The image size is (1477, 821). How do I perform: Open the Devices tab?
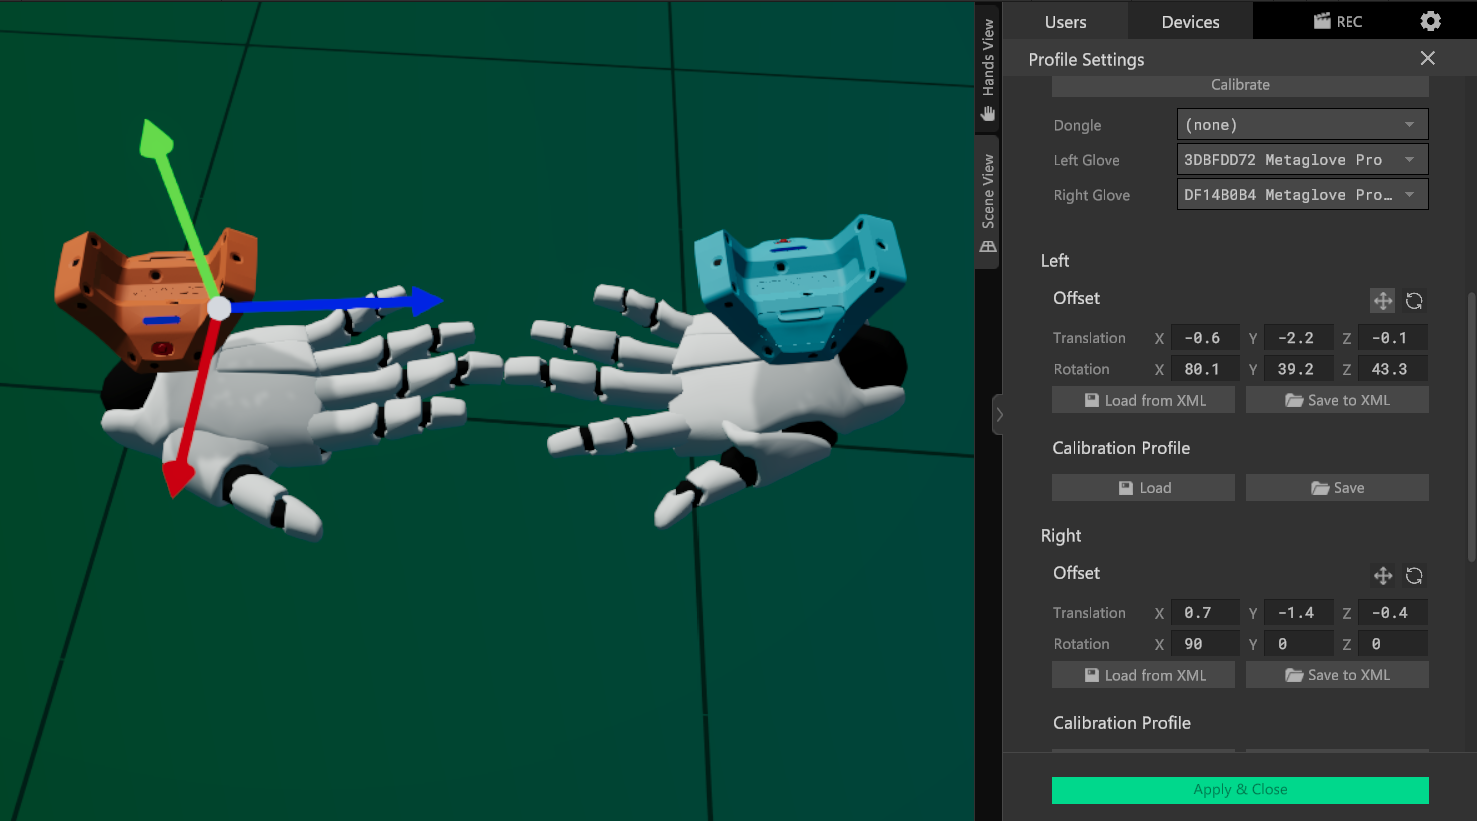tap(1190, 22)
